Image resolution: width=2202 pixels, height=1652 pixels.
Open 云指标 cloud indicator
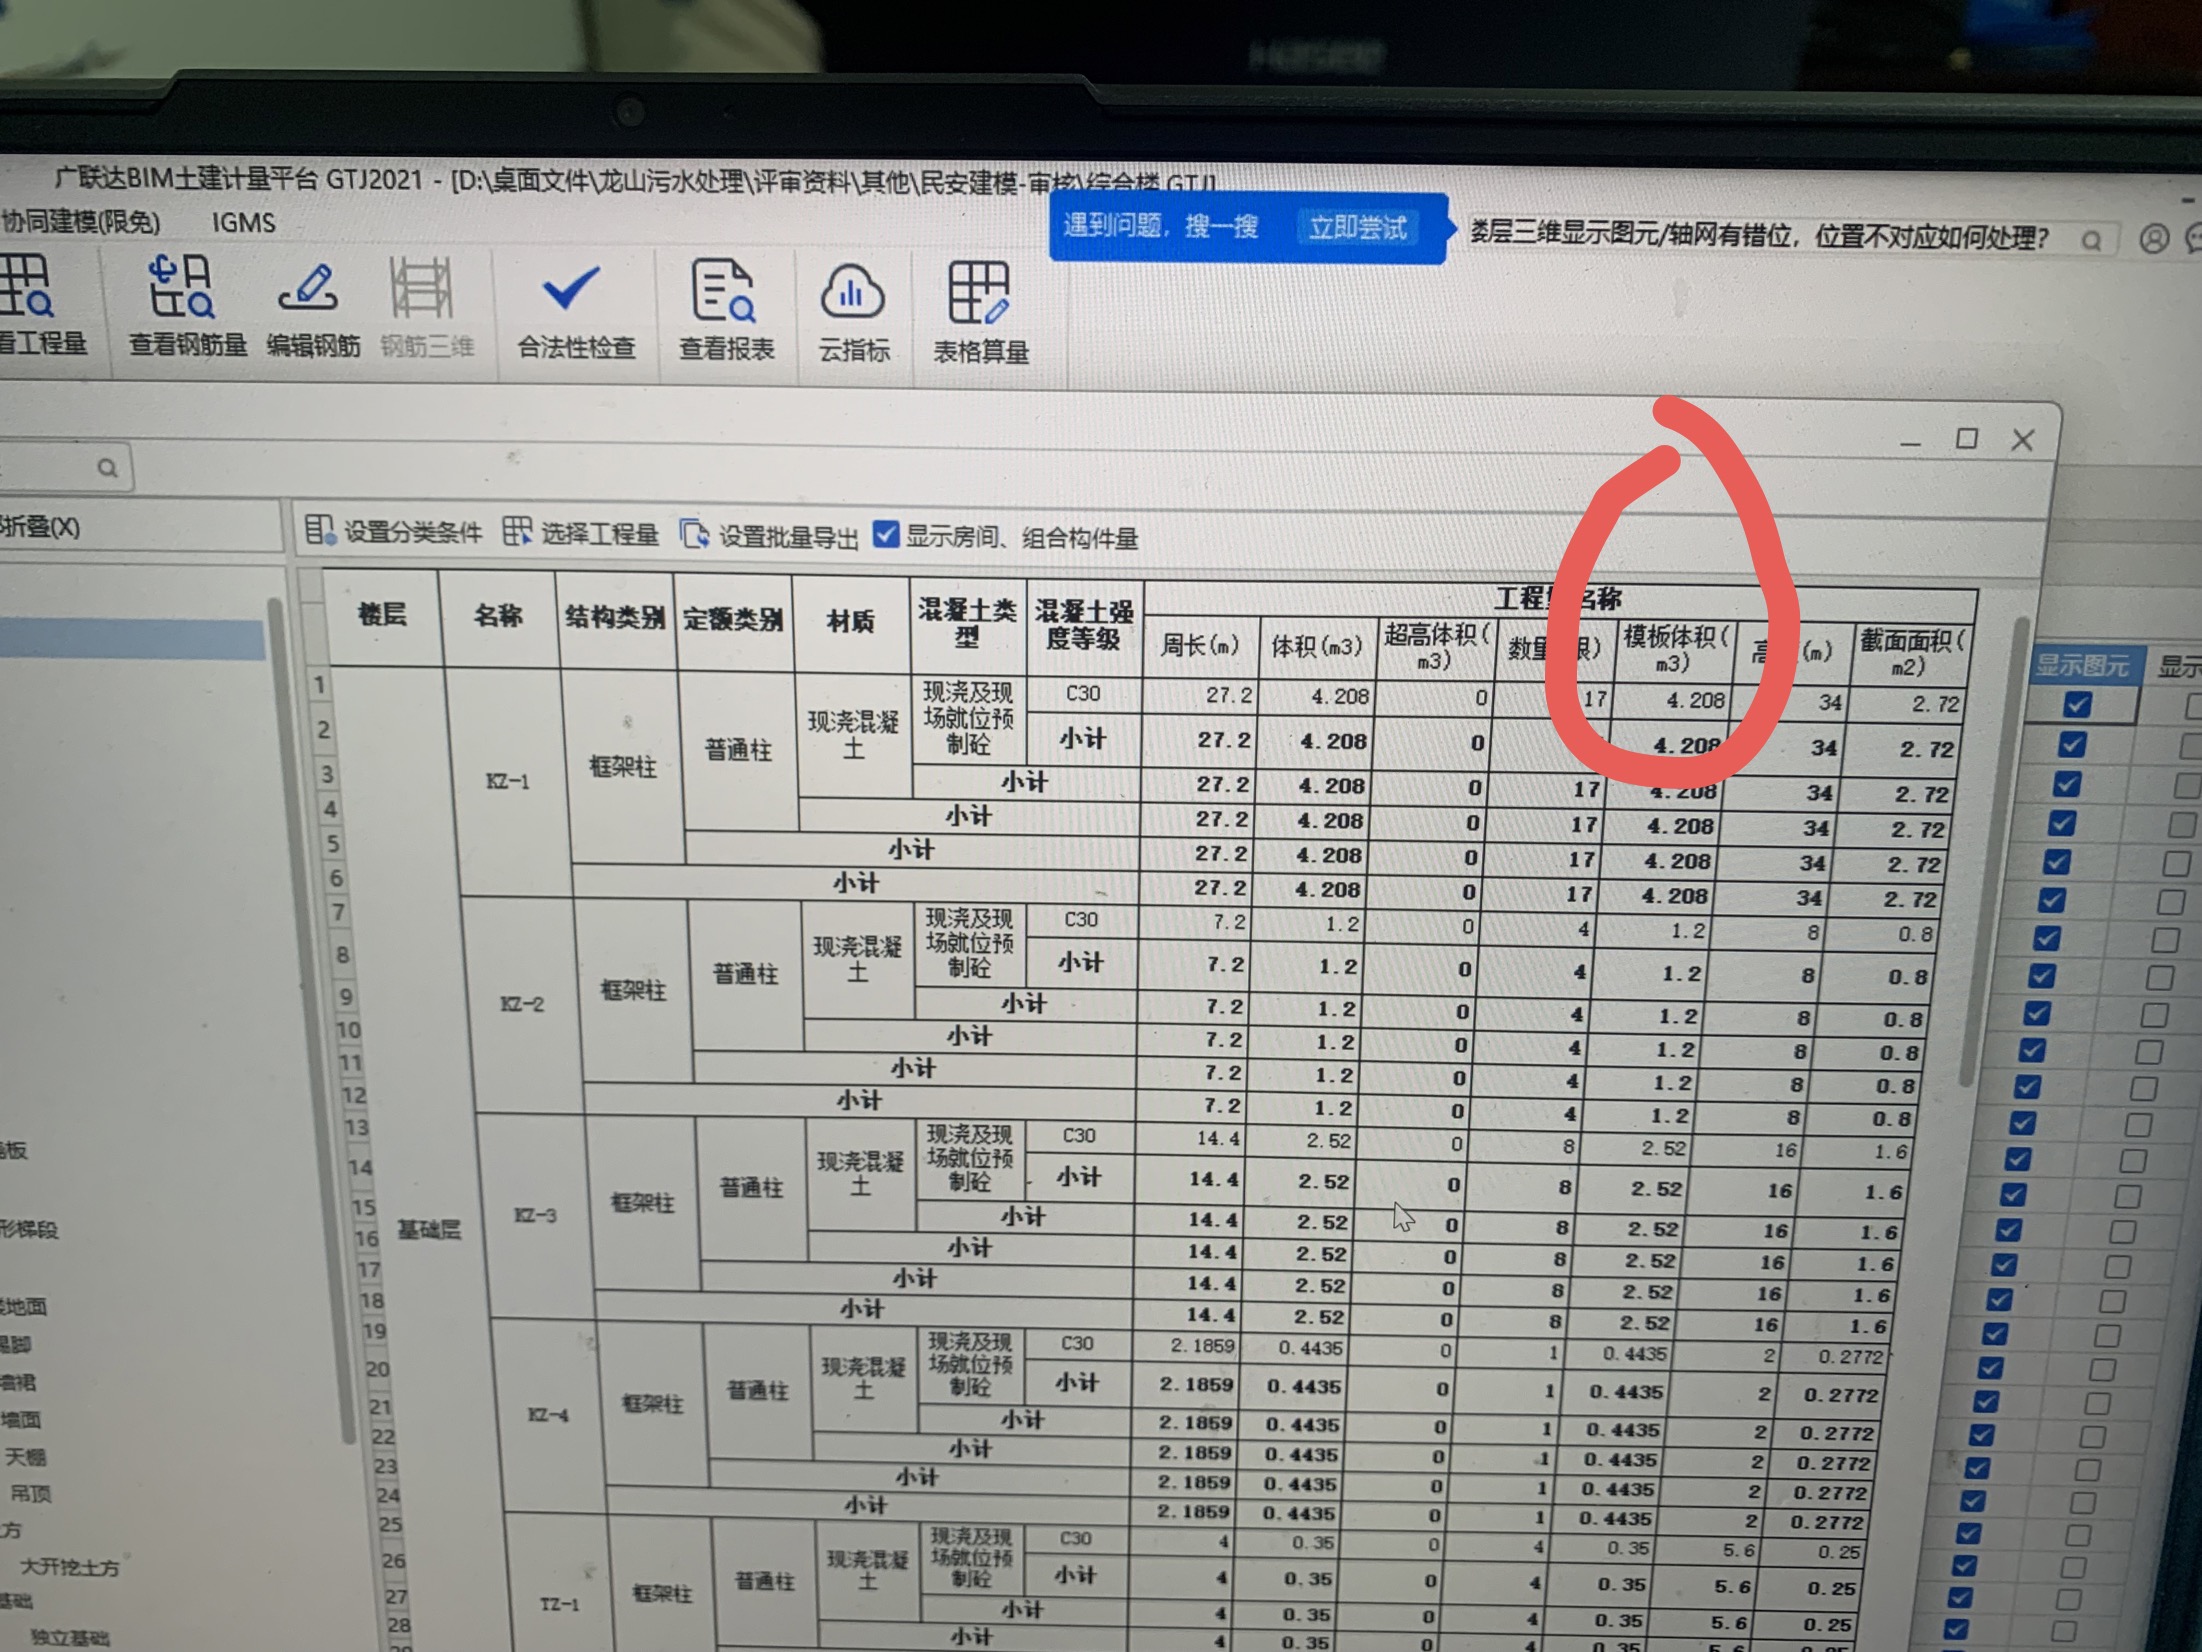point(853,313)
